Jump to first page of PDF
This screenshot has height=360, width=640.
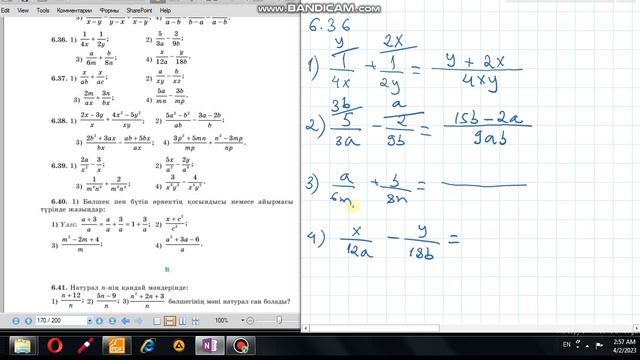pyautogui.click(x=16, y=321)
